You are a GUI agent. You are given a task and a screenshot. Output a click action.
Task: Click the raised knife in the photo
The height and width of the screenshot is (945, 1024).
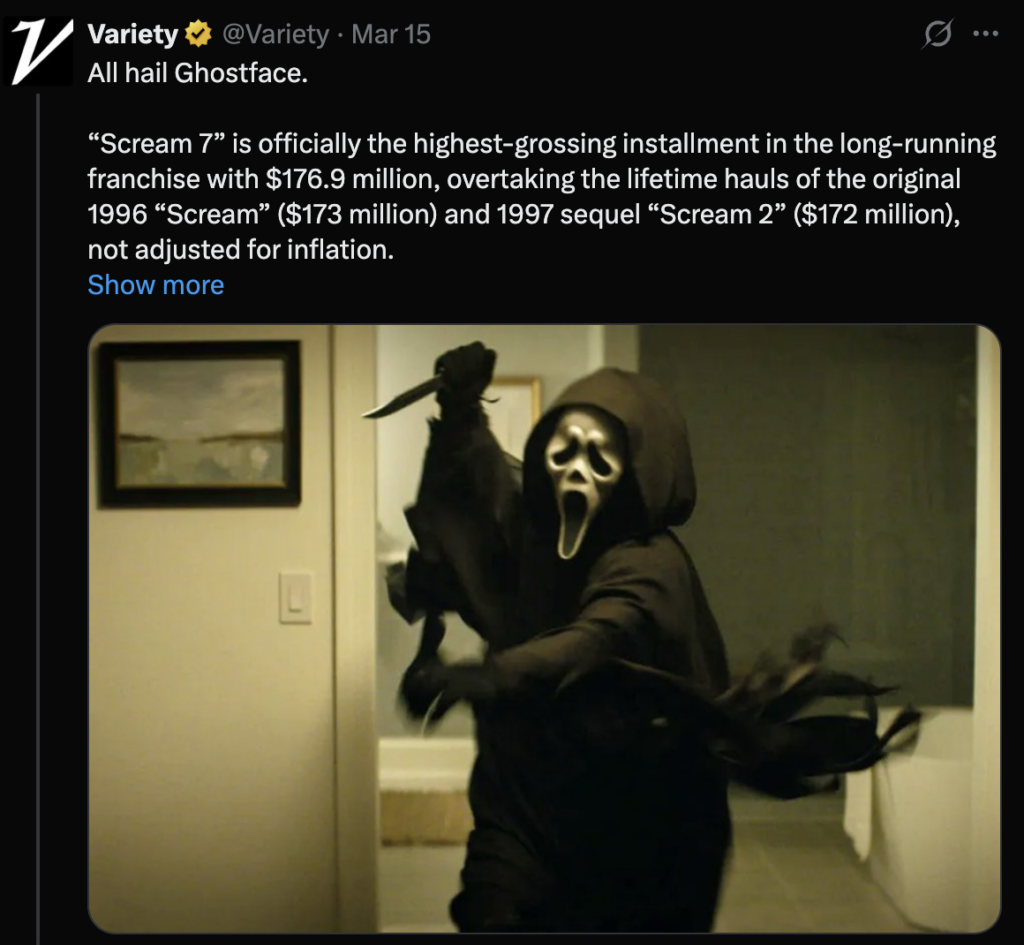tap(404, 396)
